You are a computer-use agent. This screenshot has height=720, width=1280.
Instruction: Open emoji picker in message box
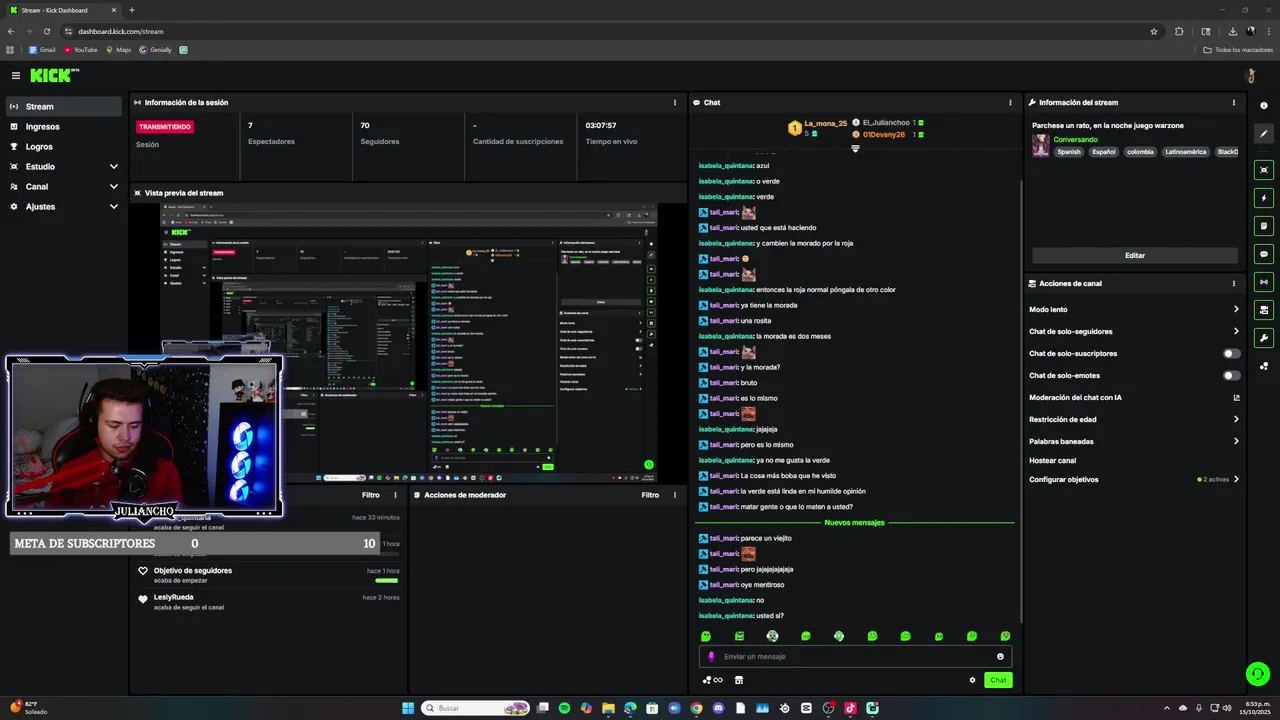coord(1000,657)
